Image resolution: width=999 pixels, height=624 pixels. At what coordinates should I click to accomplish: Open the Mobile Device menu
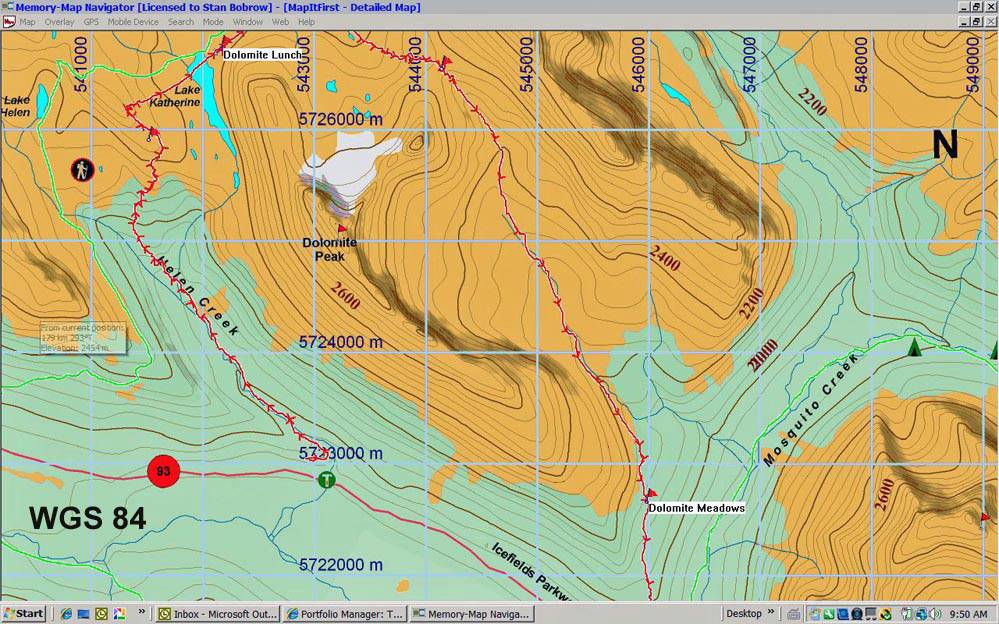coord(133,21)
